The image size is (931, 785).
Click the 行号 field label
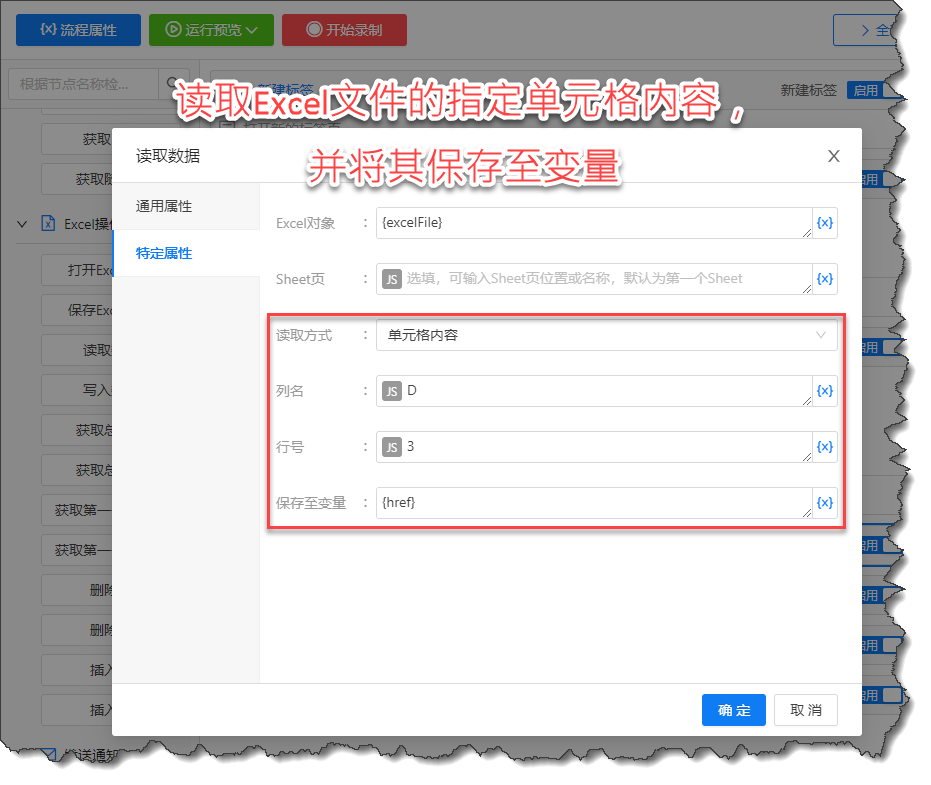[x=290, y=447]
